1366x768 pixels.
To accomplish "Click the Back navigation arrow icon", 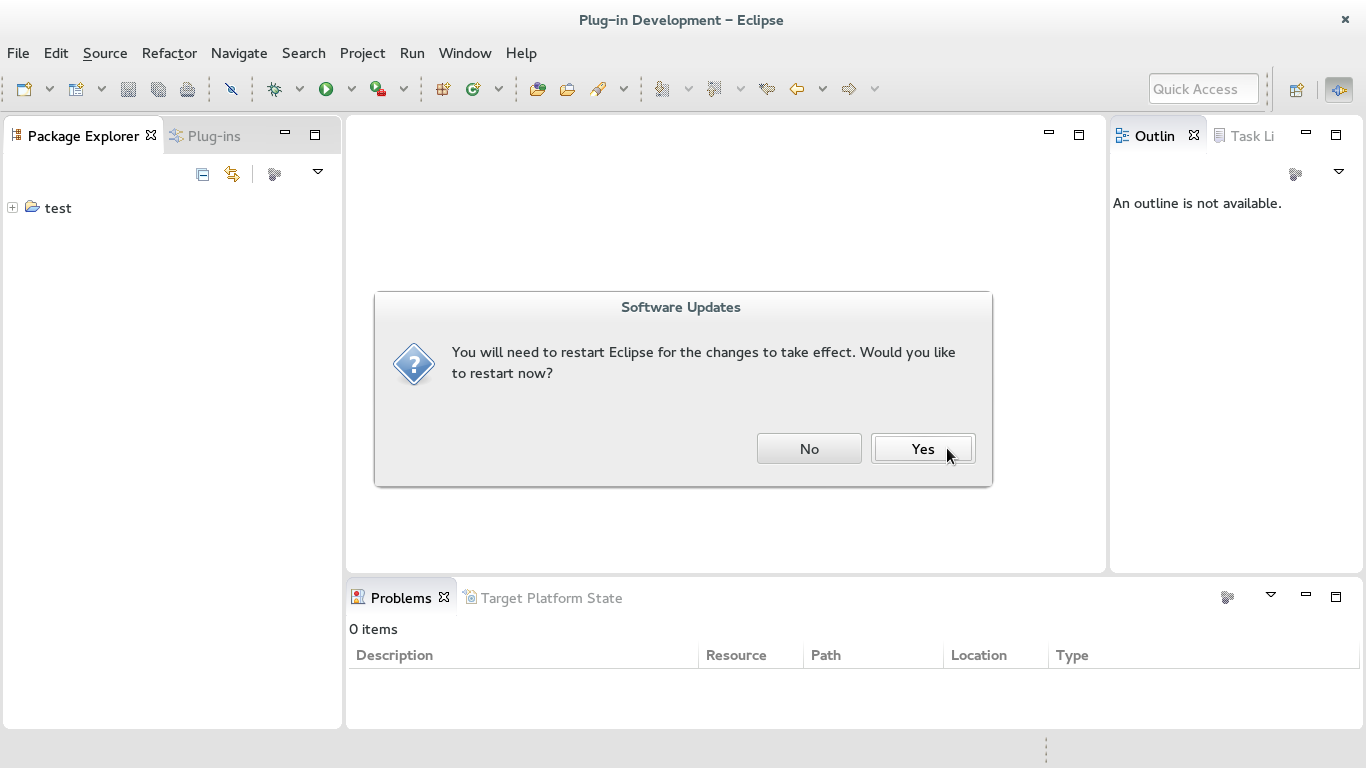I will click(x=797, y=89).
